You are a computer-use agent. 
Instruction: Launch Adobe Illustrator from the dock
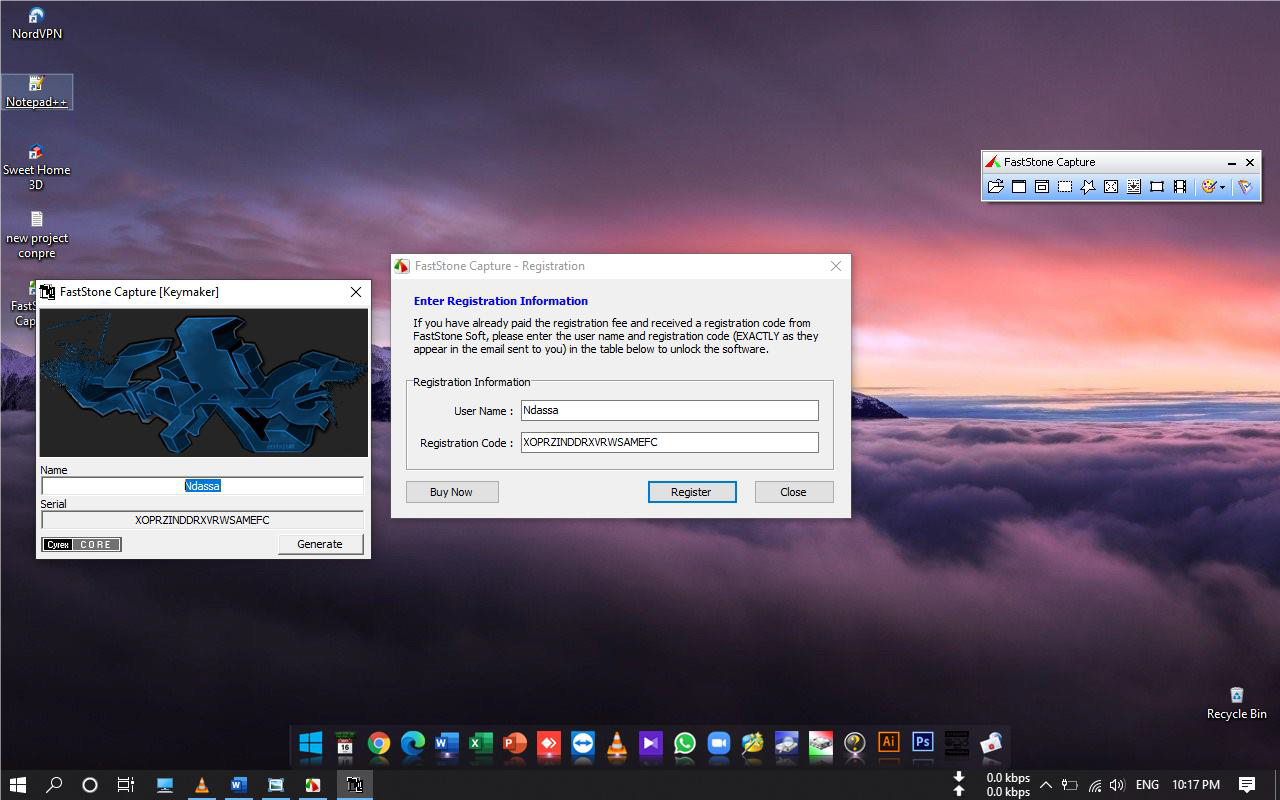pos(889,742)
